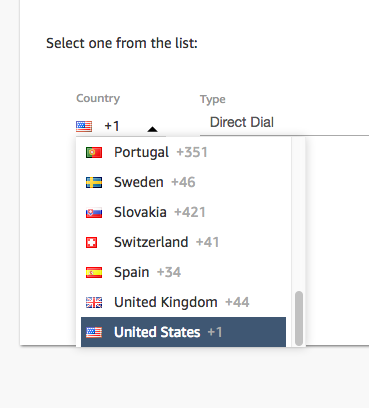
Task: Pick Spain +34 from the dropdown
Action: pyautogui.click(x=183, y=272)
